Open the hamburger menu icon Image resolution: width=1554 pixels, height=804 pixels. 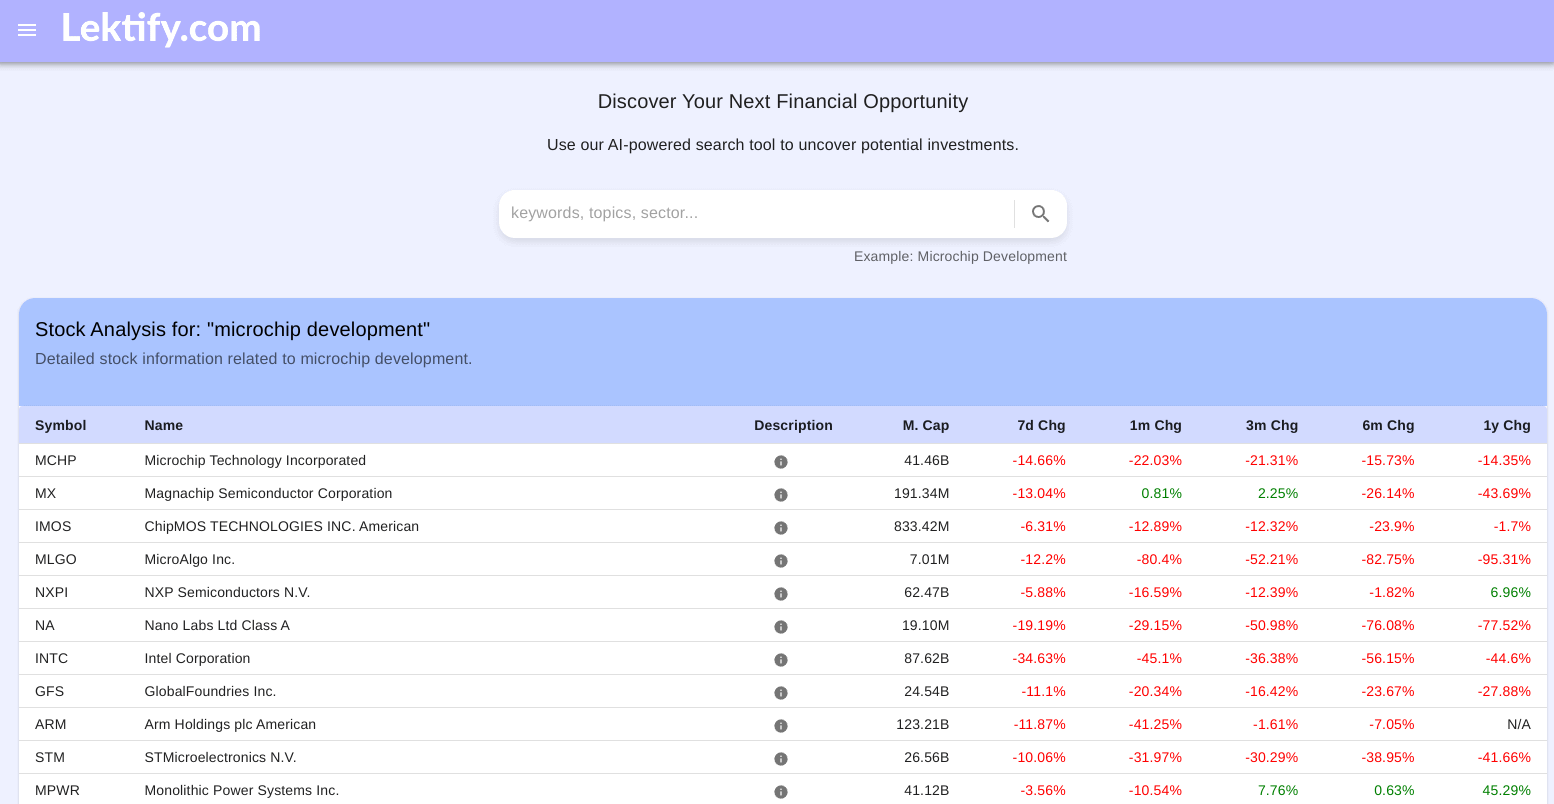[27, 30]
